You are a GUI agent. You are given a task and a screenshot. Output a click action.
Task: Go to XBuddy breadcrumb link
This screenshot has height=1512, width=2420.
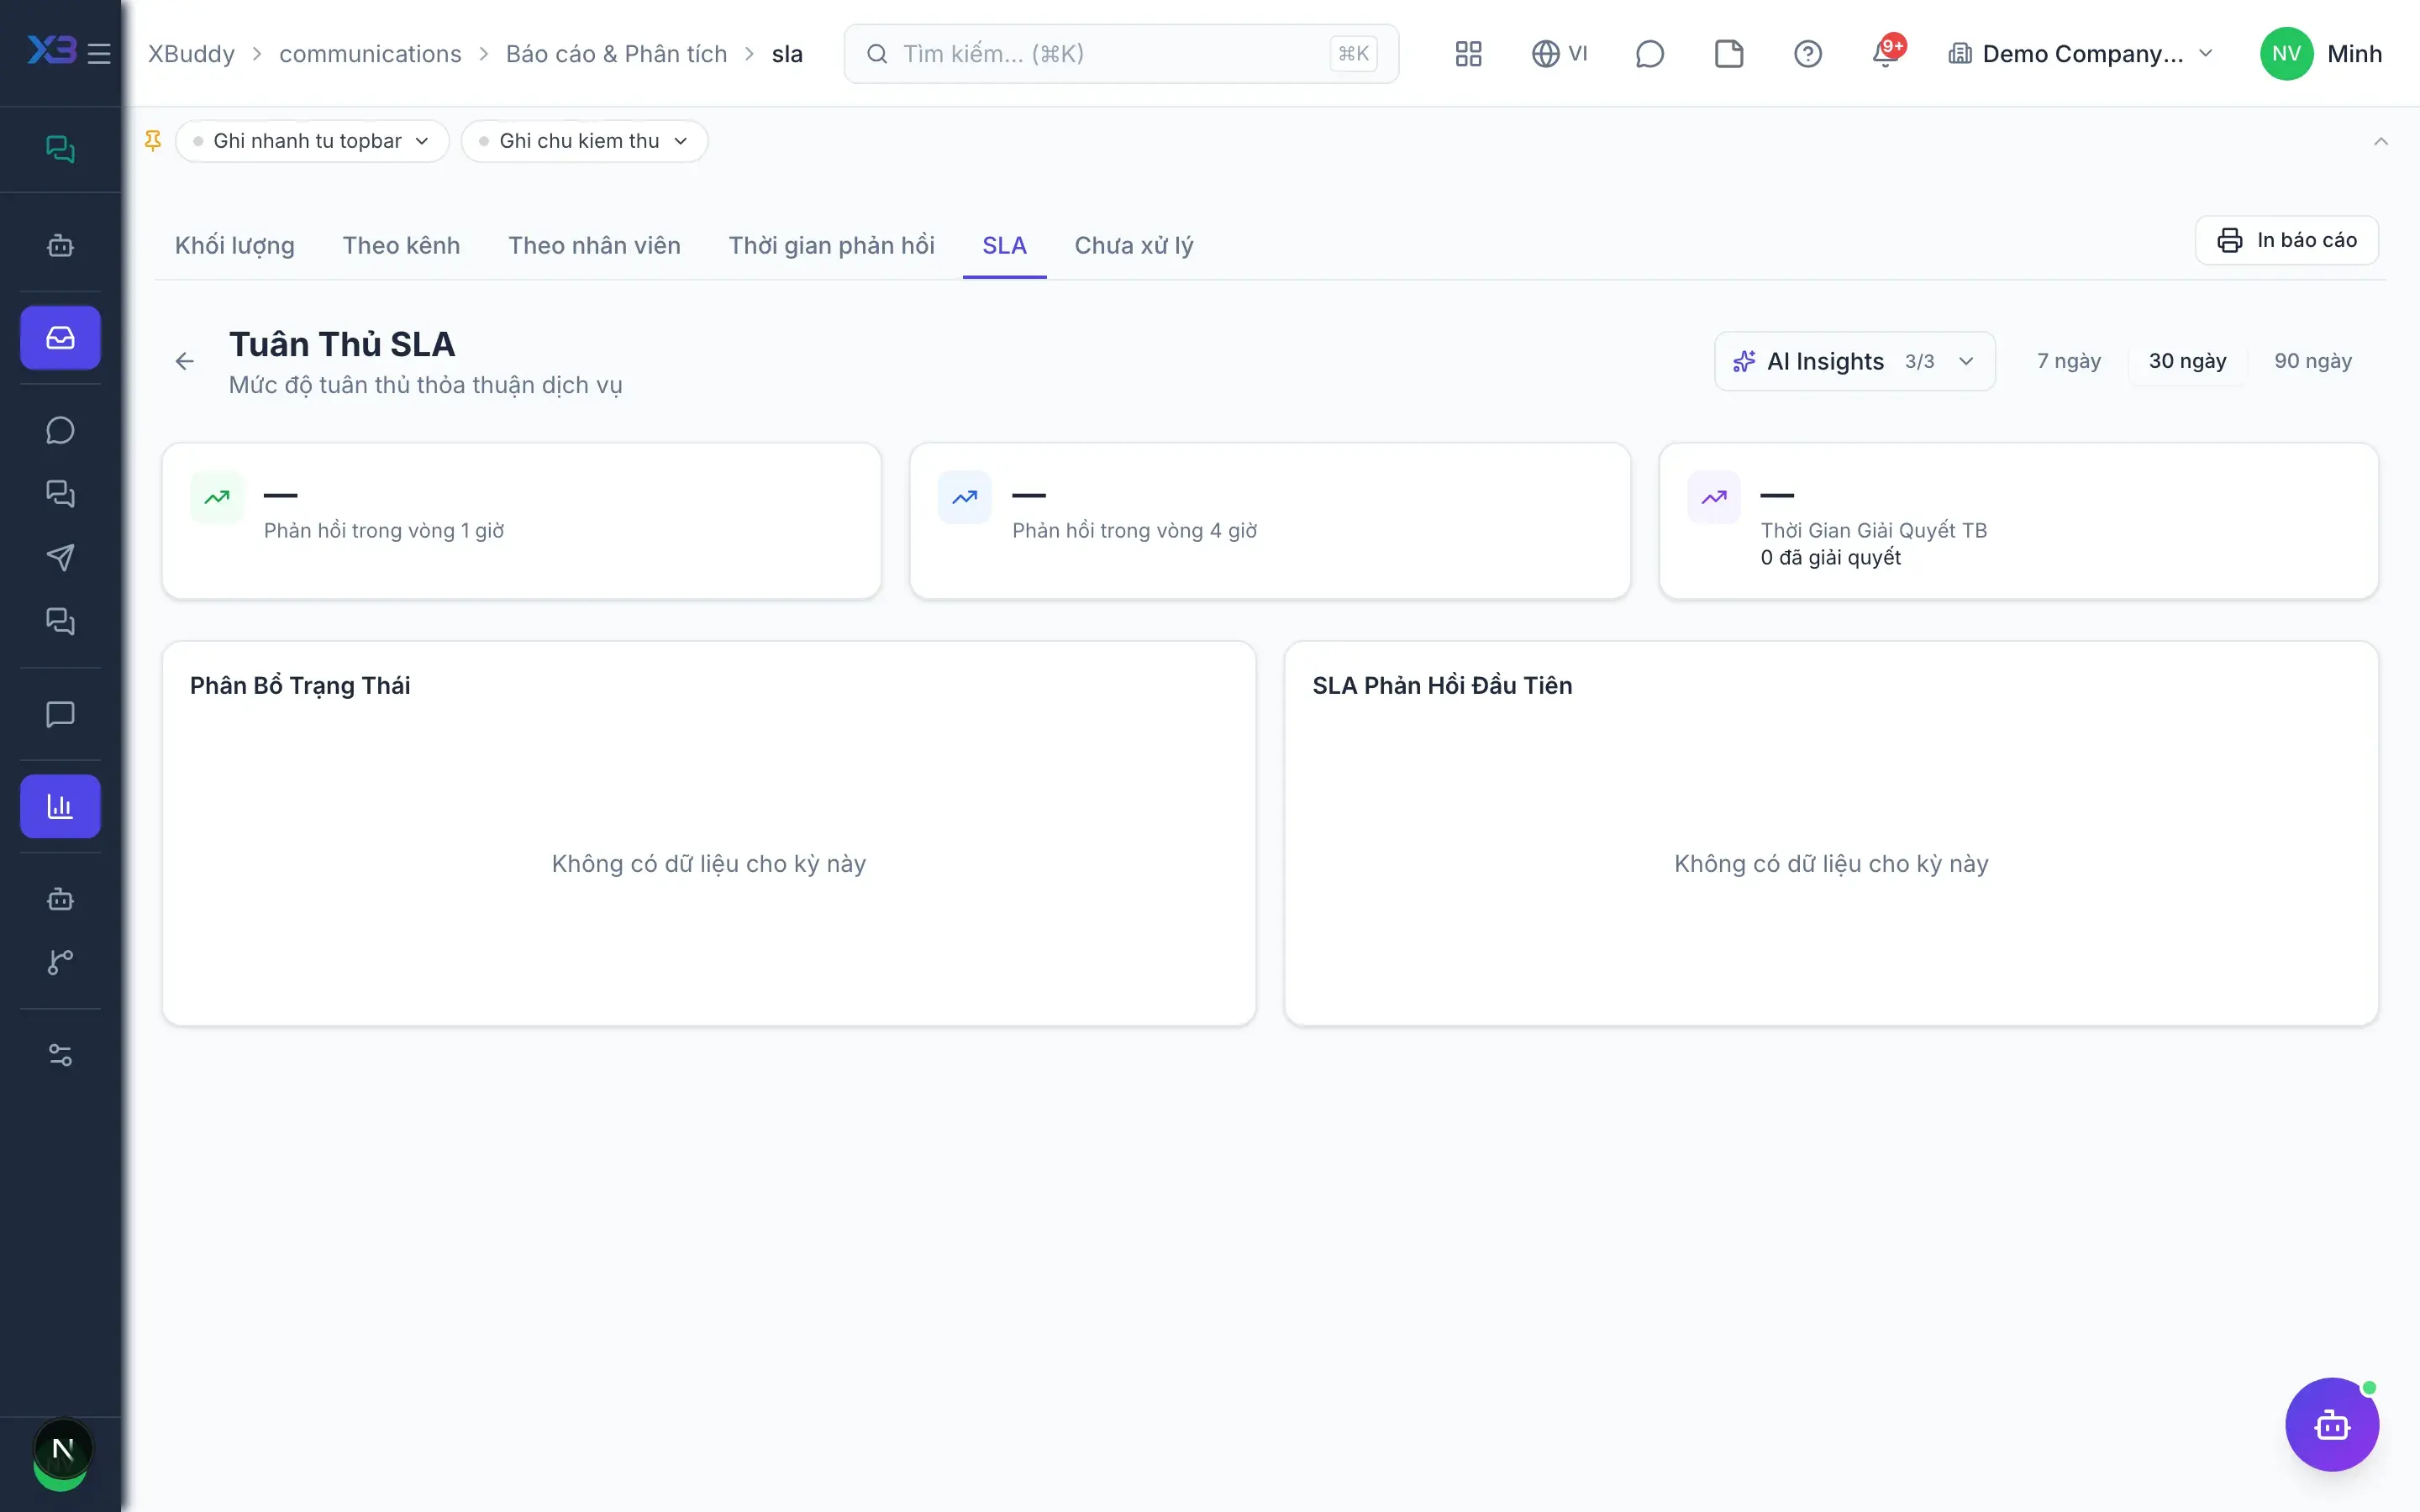(191, 54)
